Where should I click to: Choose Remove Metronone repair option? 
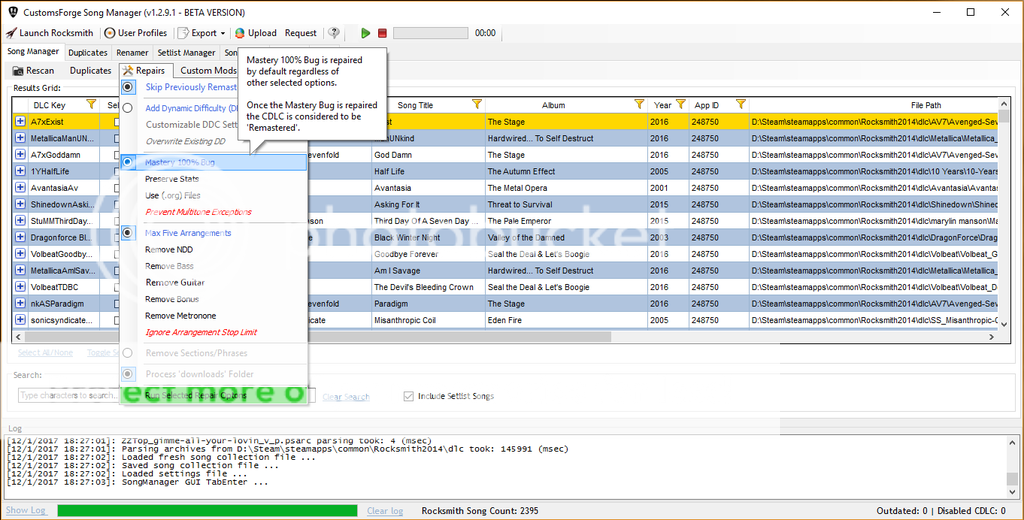click(x=180, y=316)
